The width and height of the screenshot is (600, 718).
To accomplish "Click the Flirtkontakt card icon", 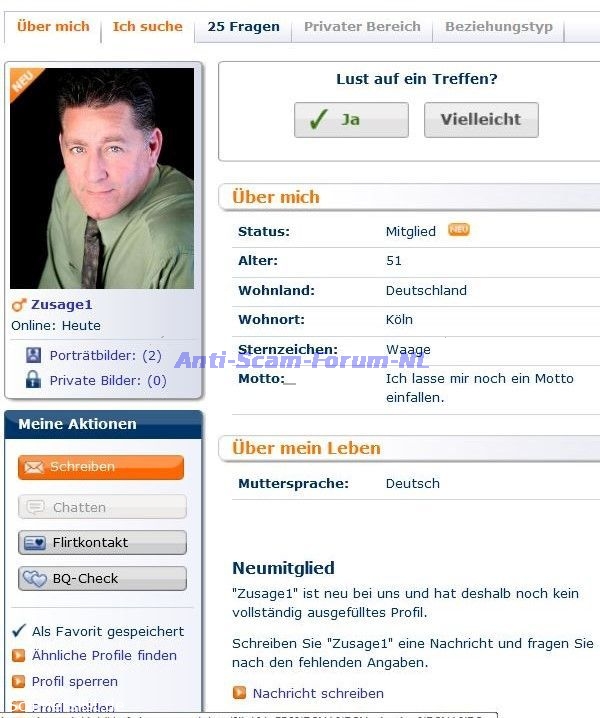I will 35,543.
